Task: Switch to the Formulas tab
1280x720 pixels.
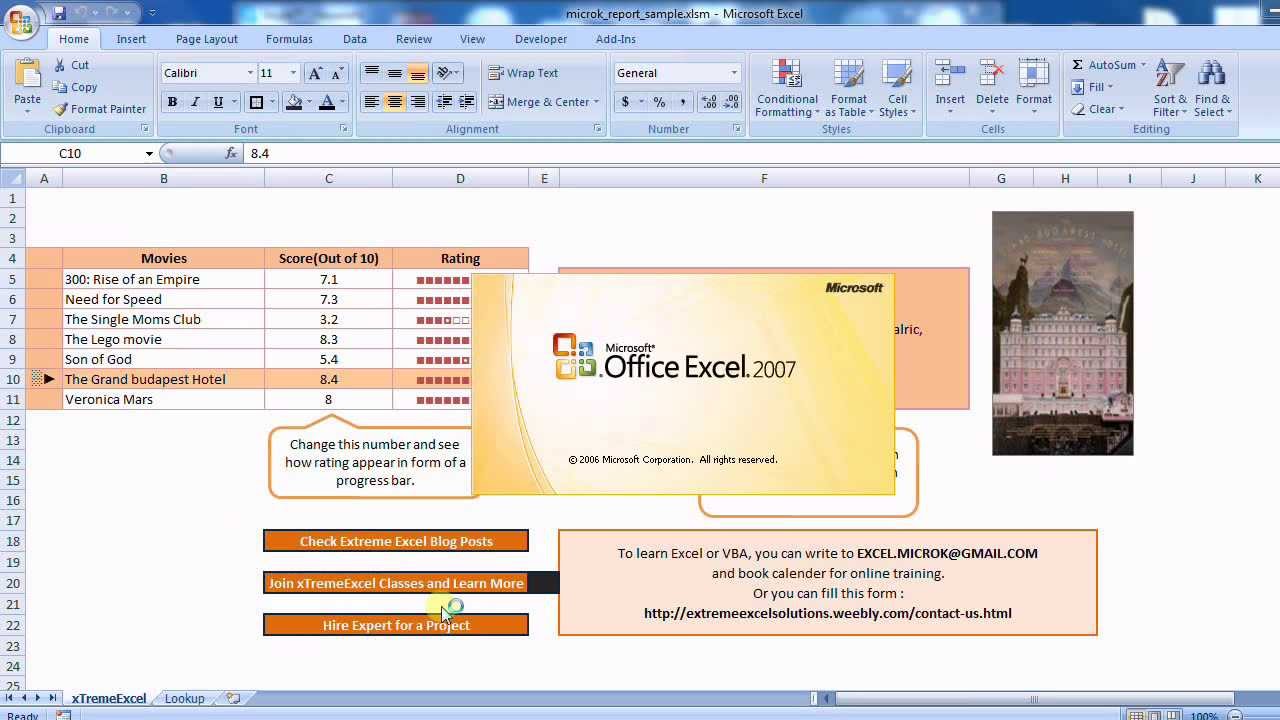Action: click(x=289, y=39)
